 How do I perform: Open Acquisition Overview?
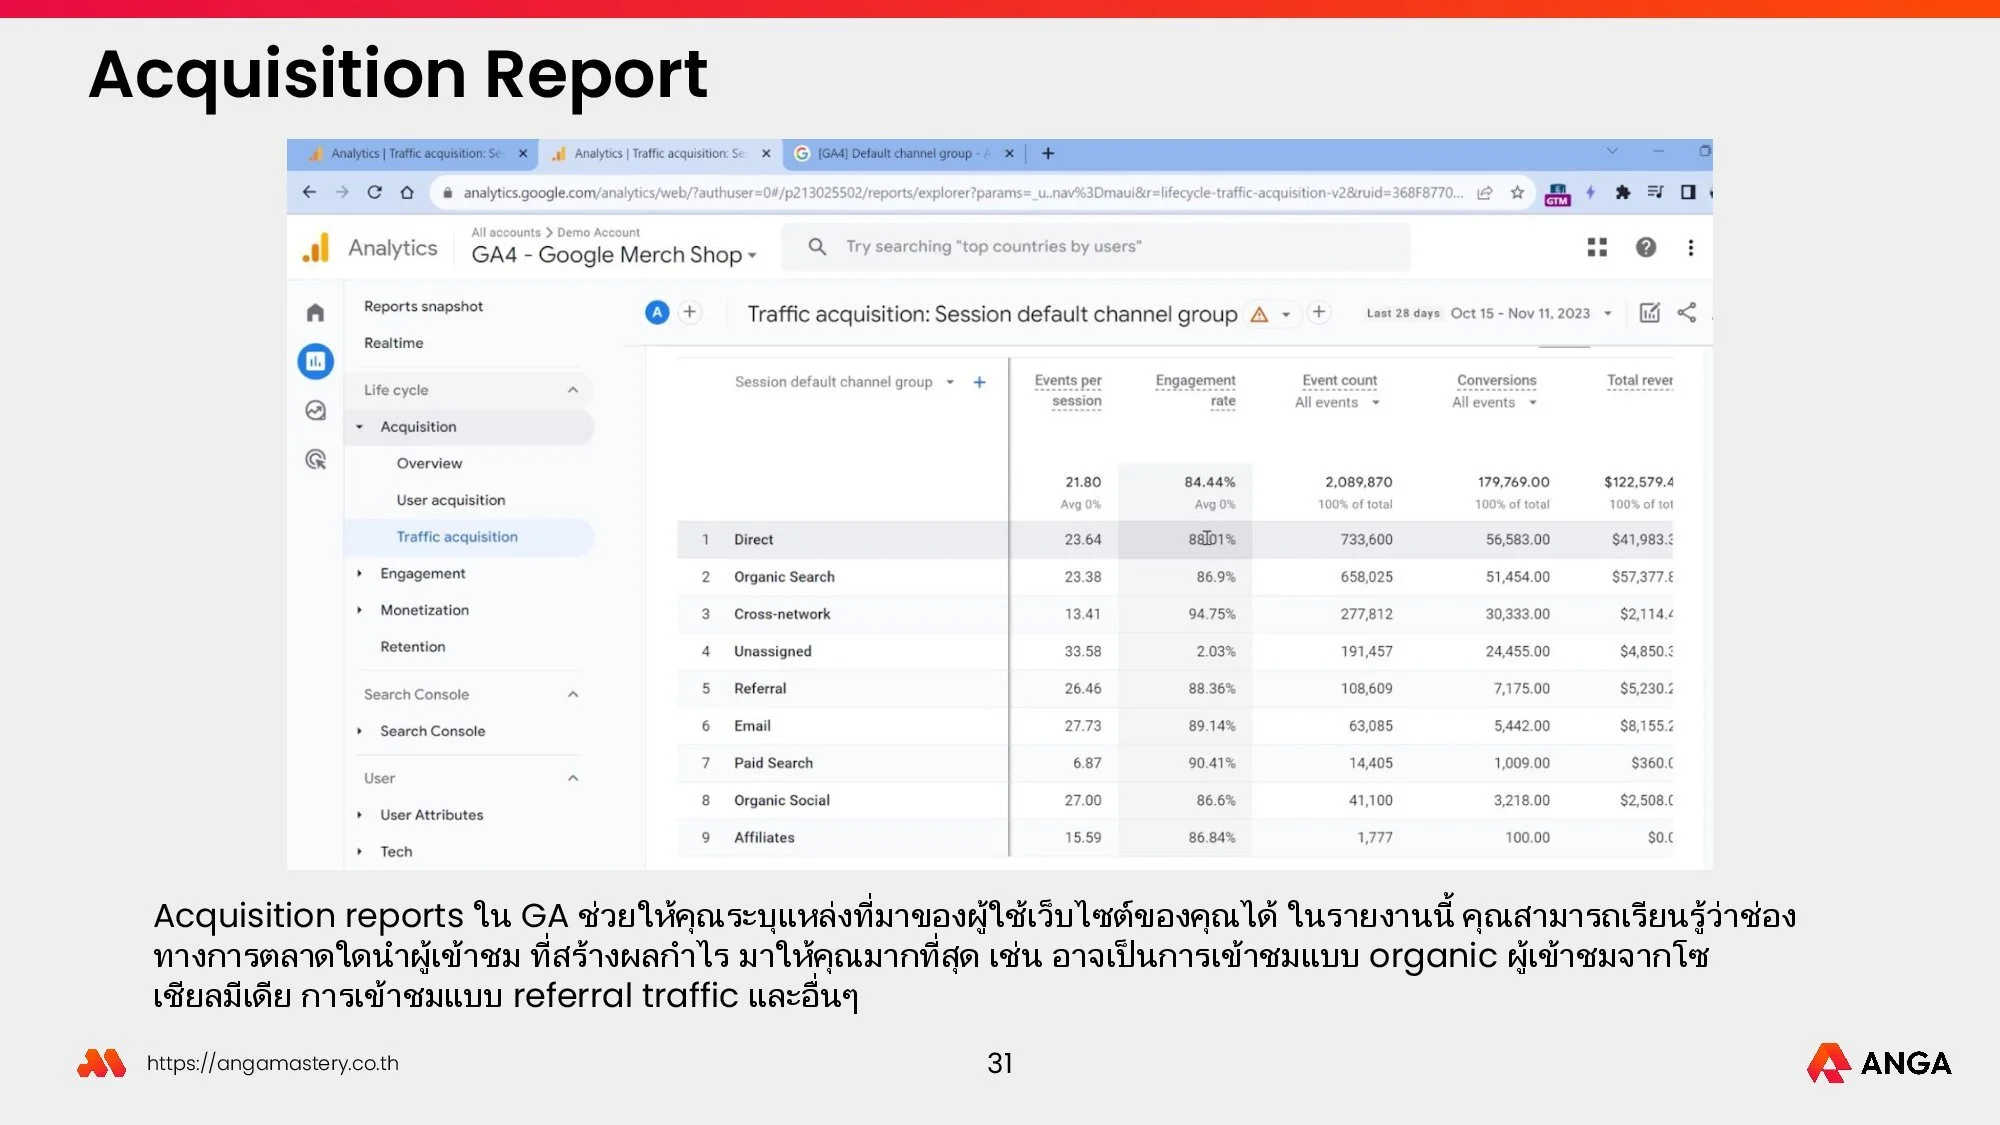(x=429, y=464)
